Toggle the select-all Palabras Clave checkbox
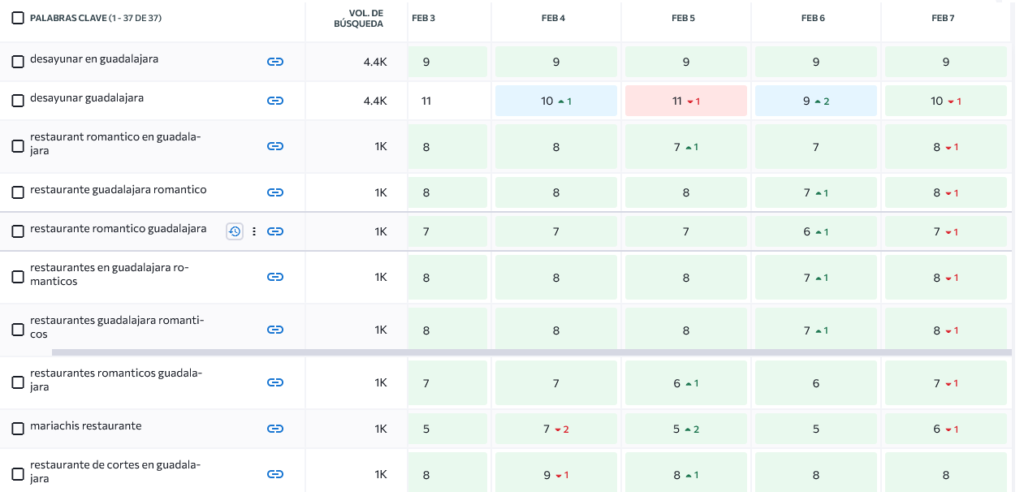 click(x=17, y=18)
